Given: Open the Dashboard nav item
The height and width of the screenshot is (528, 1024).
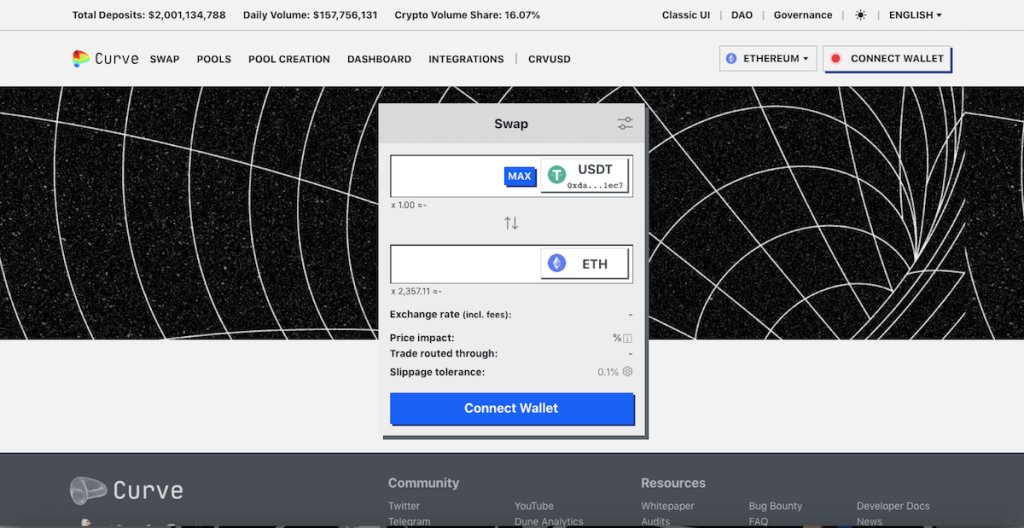Looking at the screenshot, I should tap(379, 59).
